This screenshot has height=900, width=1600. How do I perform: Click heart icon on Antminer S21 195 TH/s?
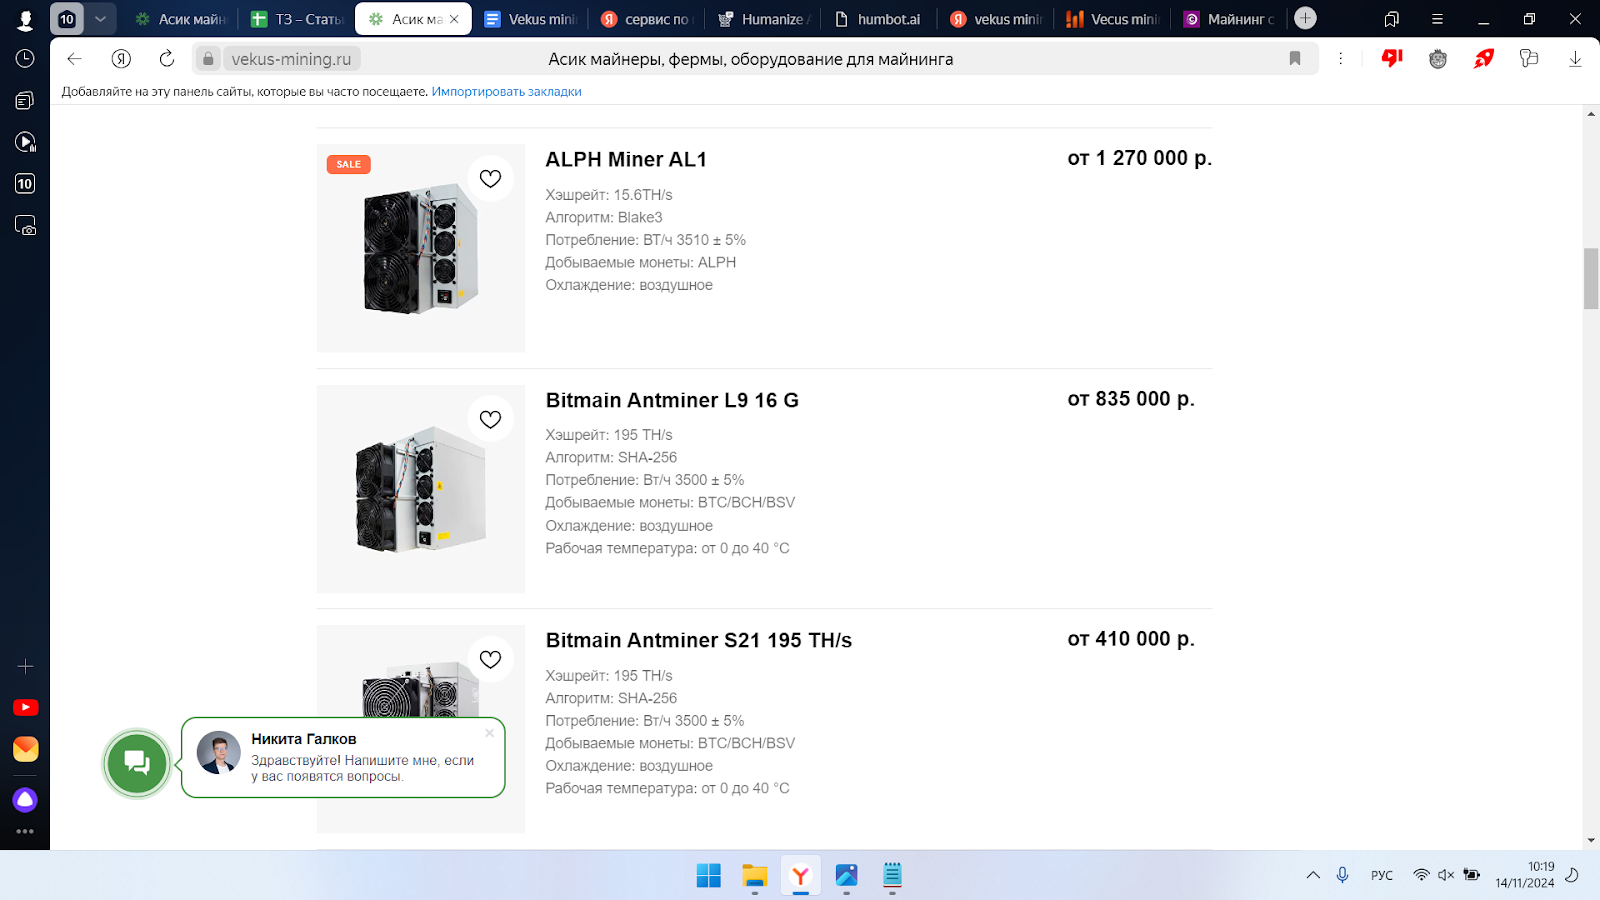click(x=490, y=660)
